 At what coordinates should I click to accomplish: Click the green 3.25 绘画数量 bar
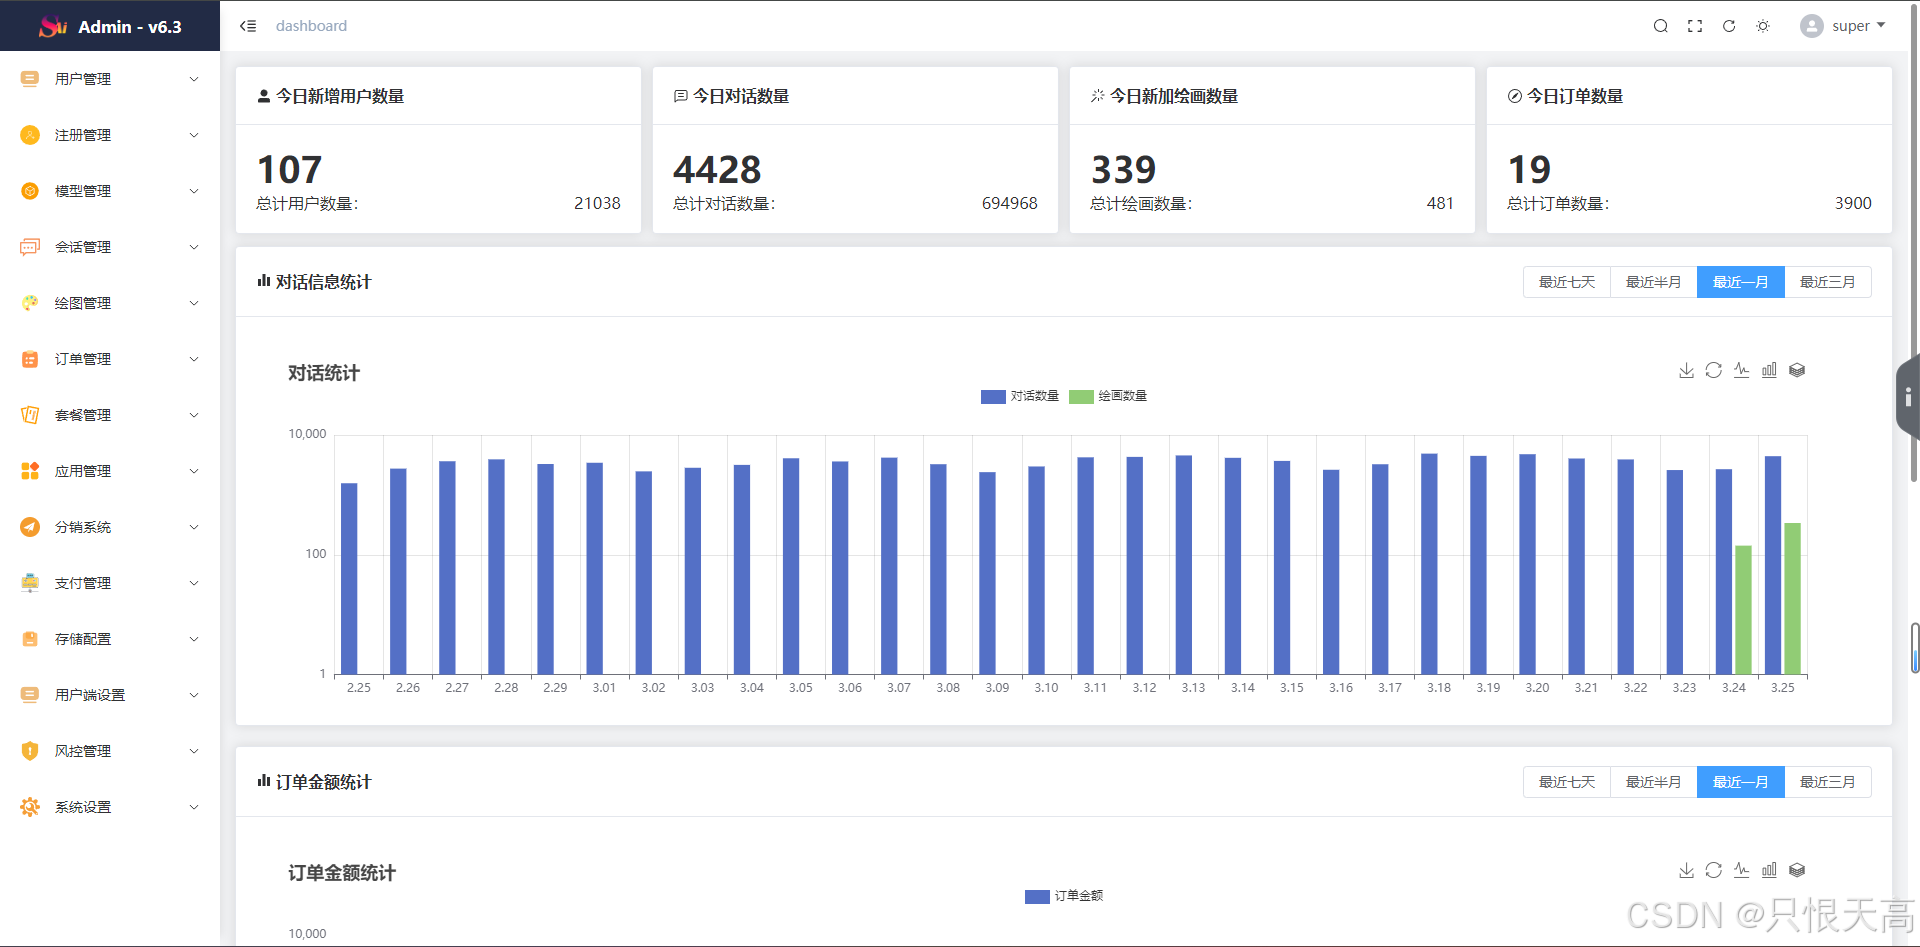click(1793, 598)
